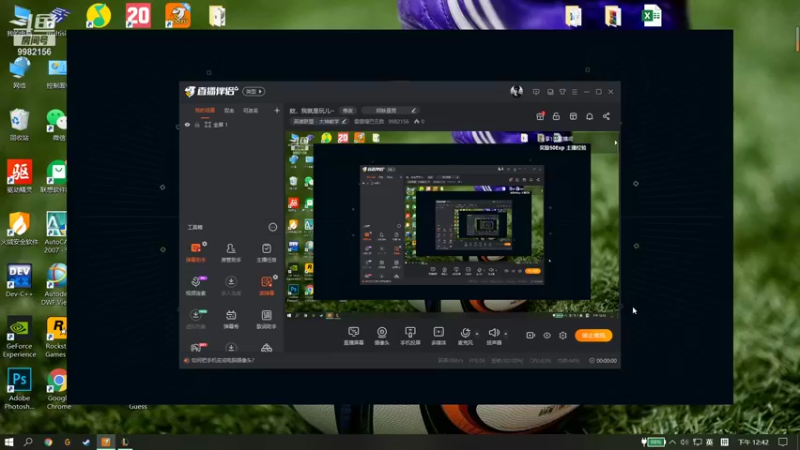Open the 多人连麦 download tool
The image size is (800, 450).
231,286
